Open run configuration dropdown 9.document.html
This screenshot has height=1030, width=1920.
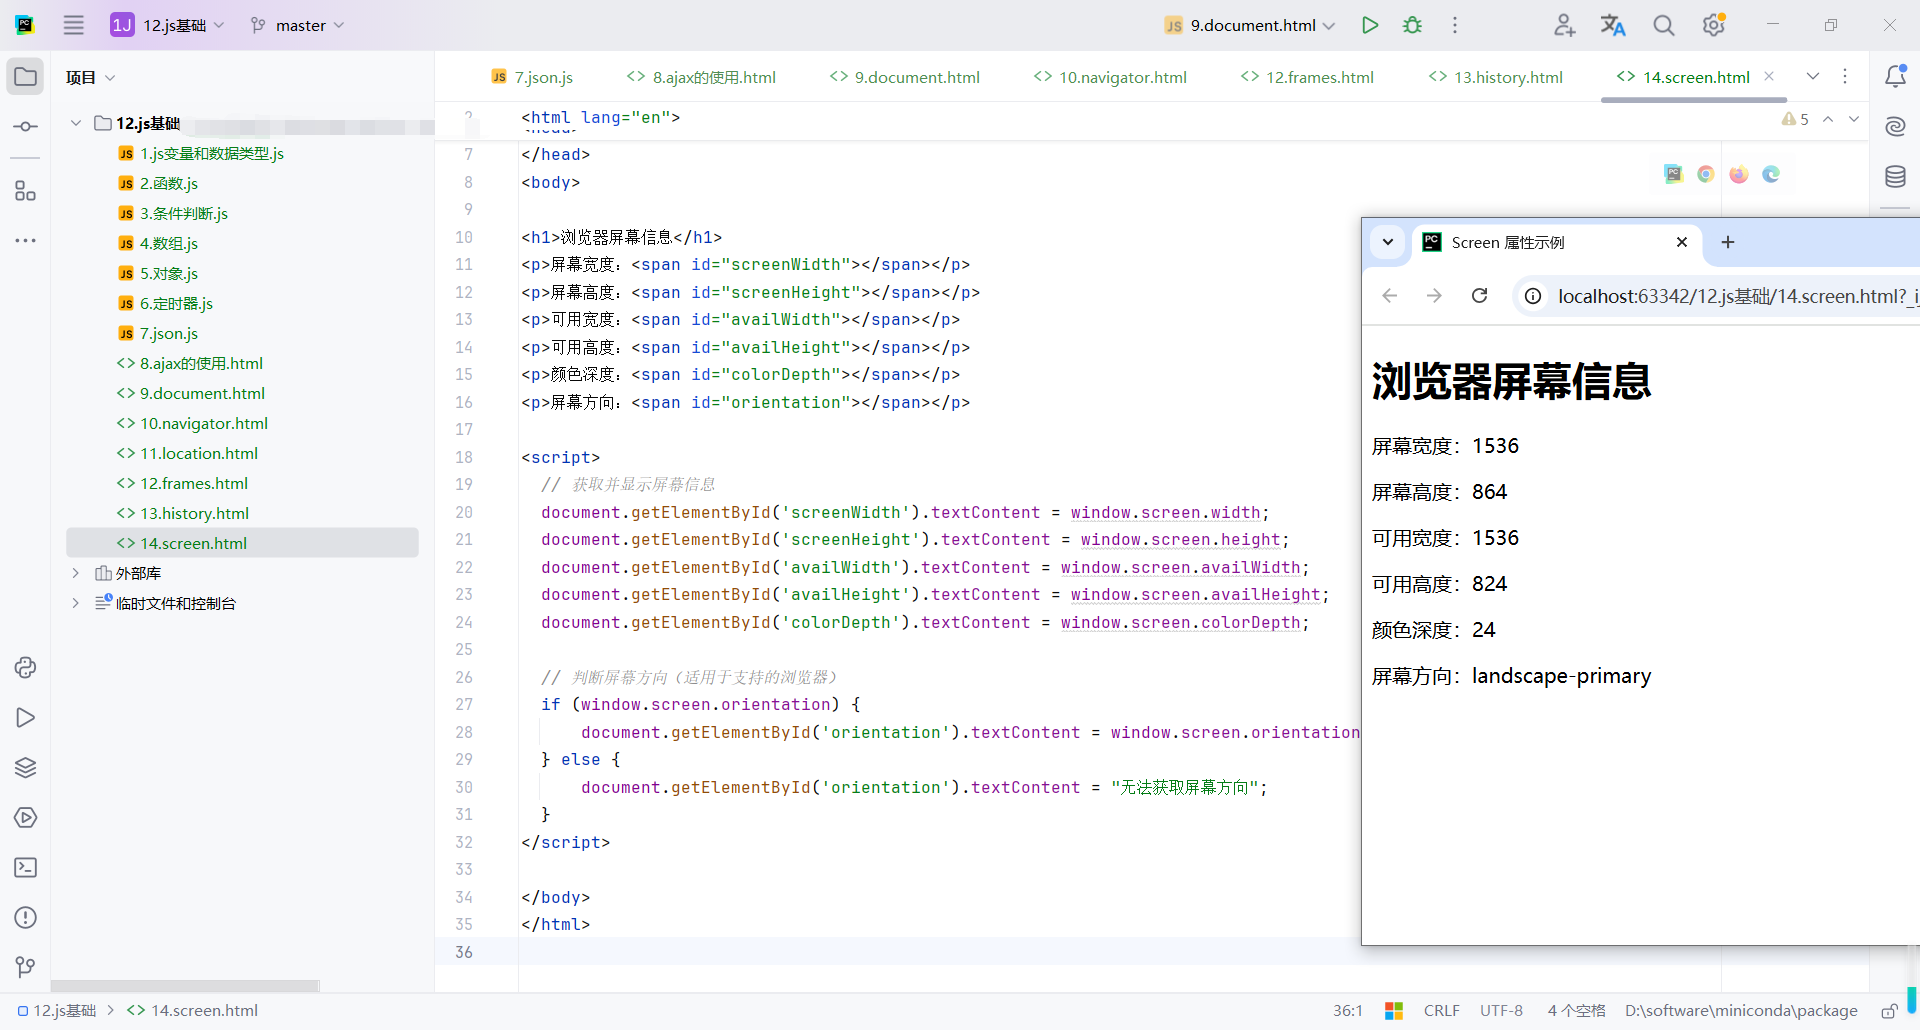(1250, 25)
